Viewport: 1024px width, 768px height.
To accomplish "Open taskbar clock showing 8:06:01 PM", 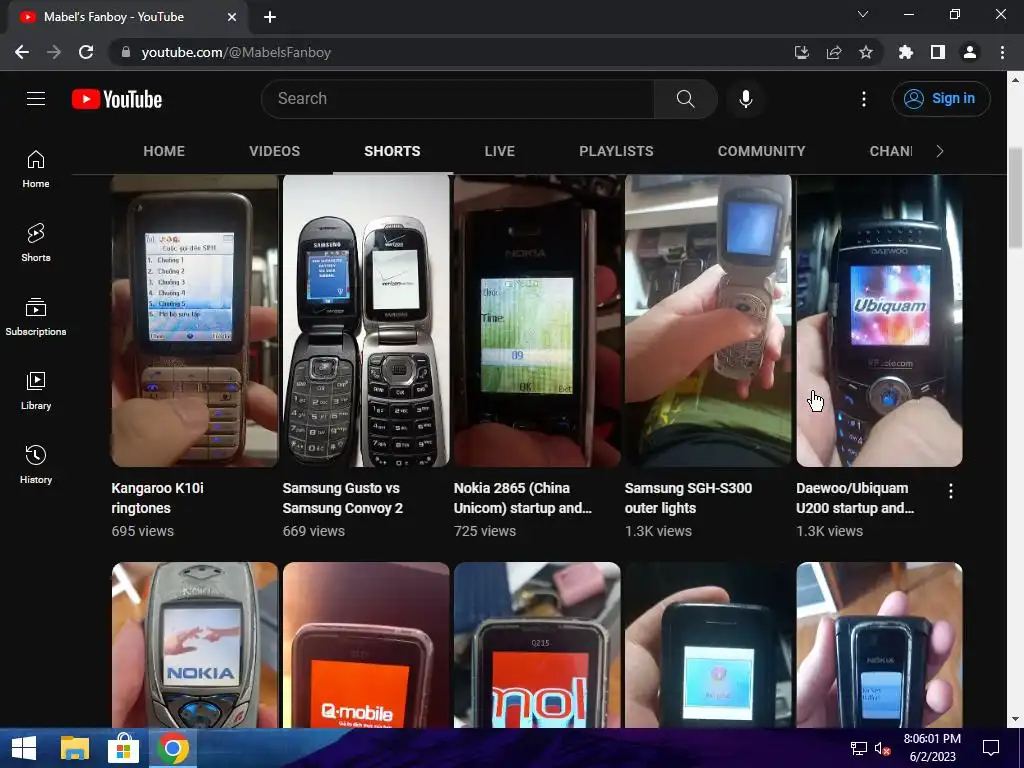I will click(x=932, y=748).
